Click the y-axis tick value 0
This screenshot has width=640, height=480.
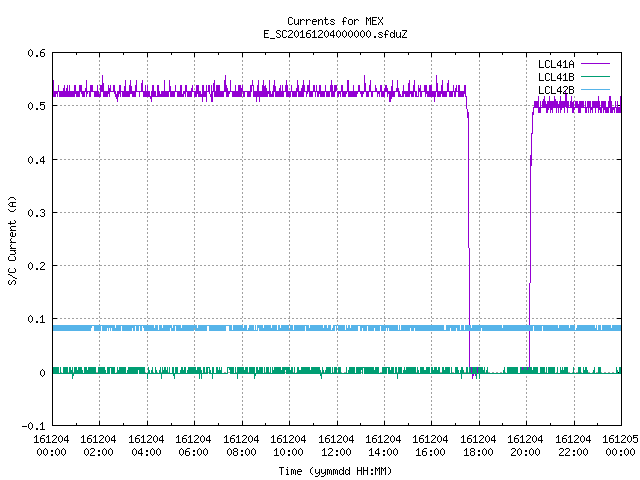click(x=42, y=373)
